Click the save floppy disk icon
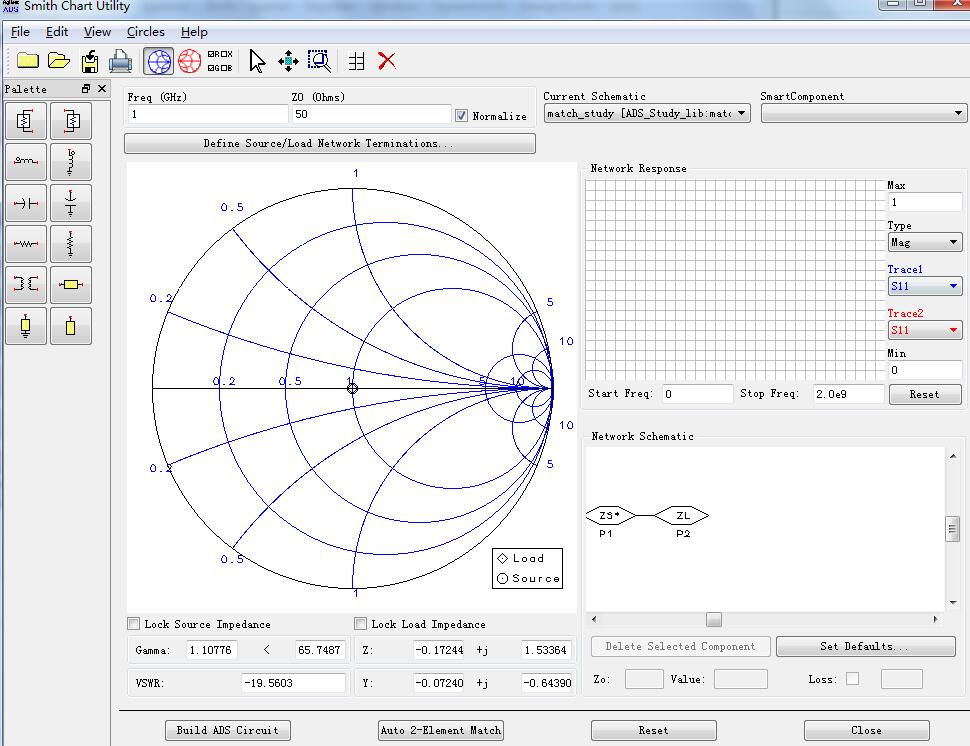The width and height of the screenshot is (970, 746). (90, 62)
